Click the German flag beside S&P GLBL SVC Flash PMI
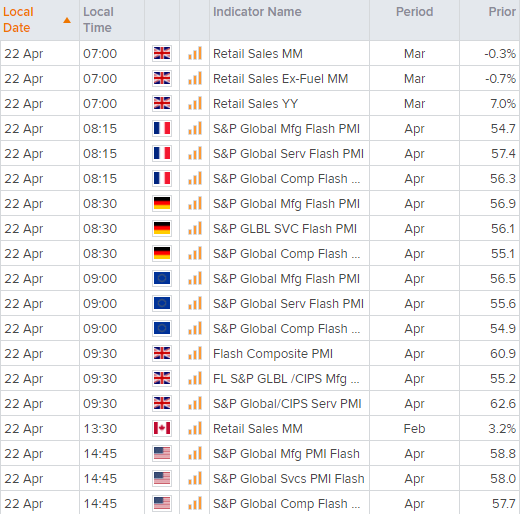 click(x=162, y=228)
